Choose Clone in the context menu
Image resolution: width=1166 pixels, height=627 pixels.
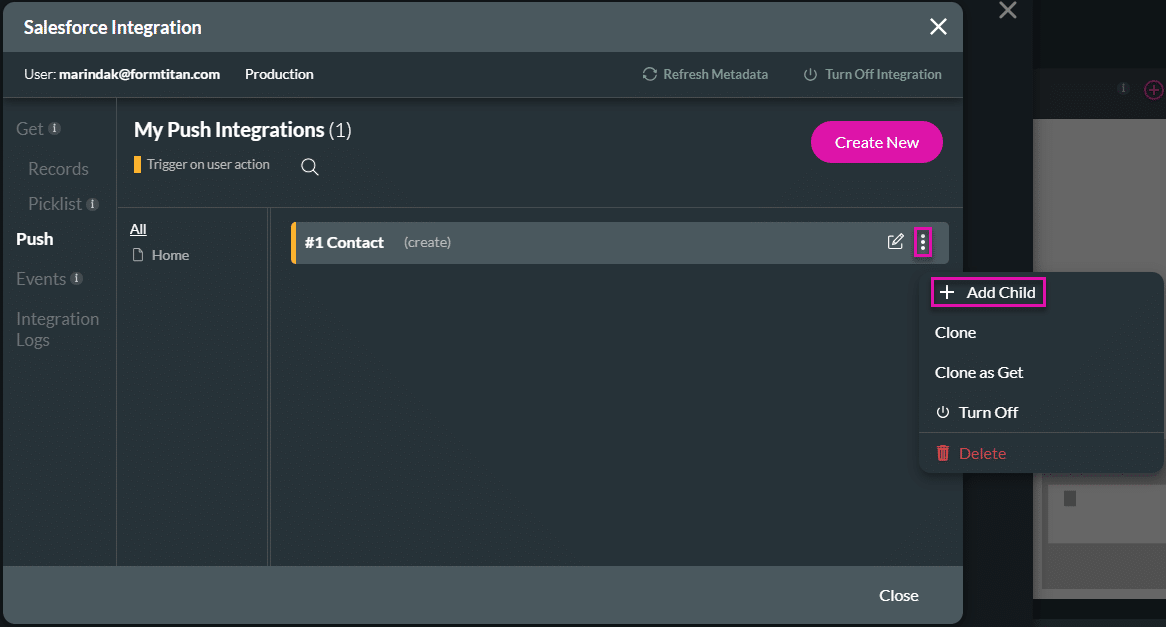tap(955, 332)
